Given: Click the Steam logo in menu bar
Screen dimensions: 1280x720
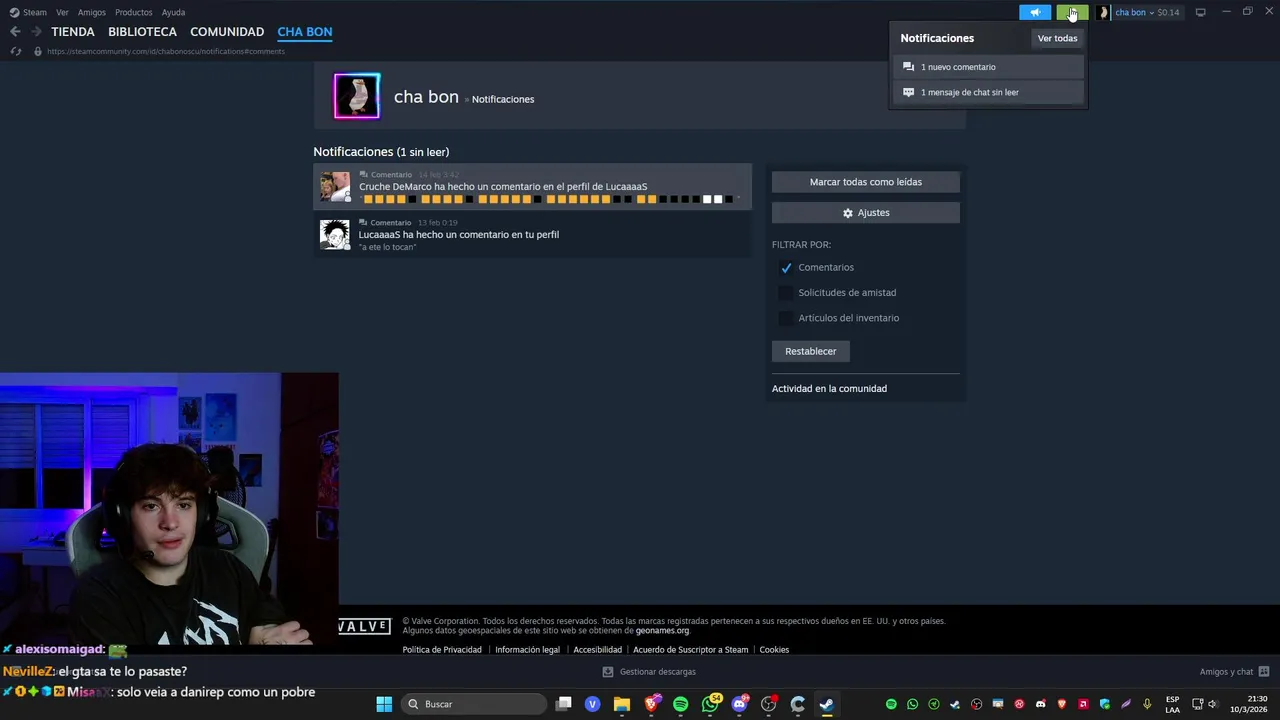Looking at the screenshot, I should [x=14, y=12].
